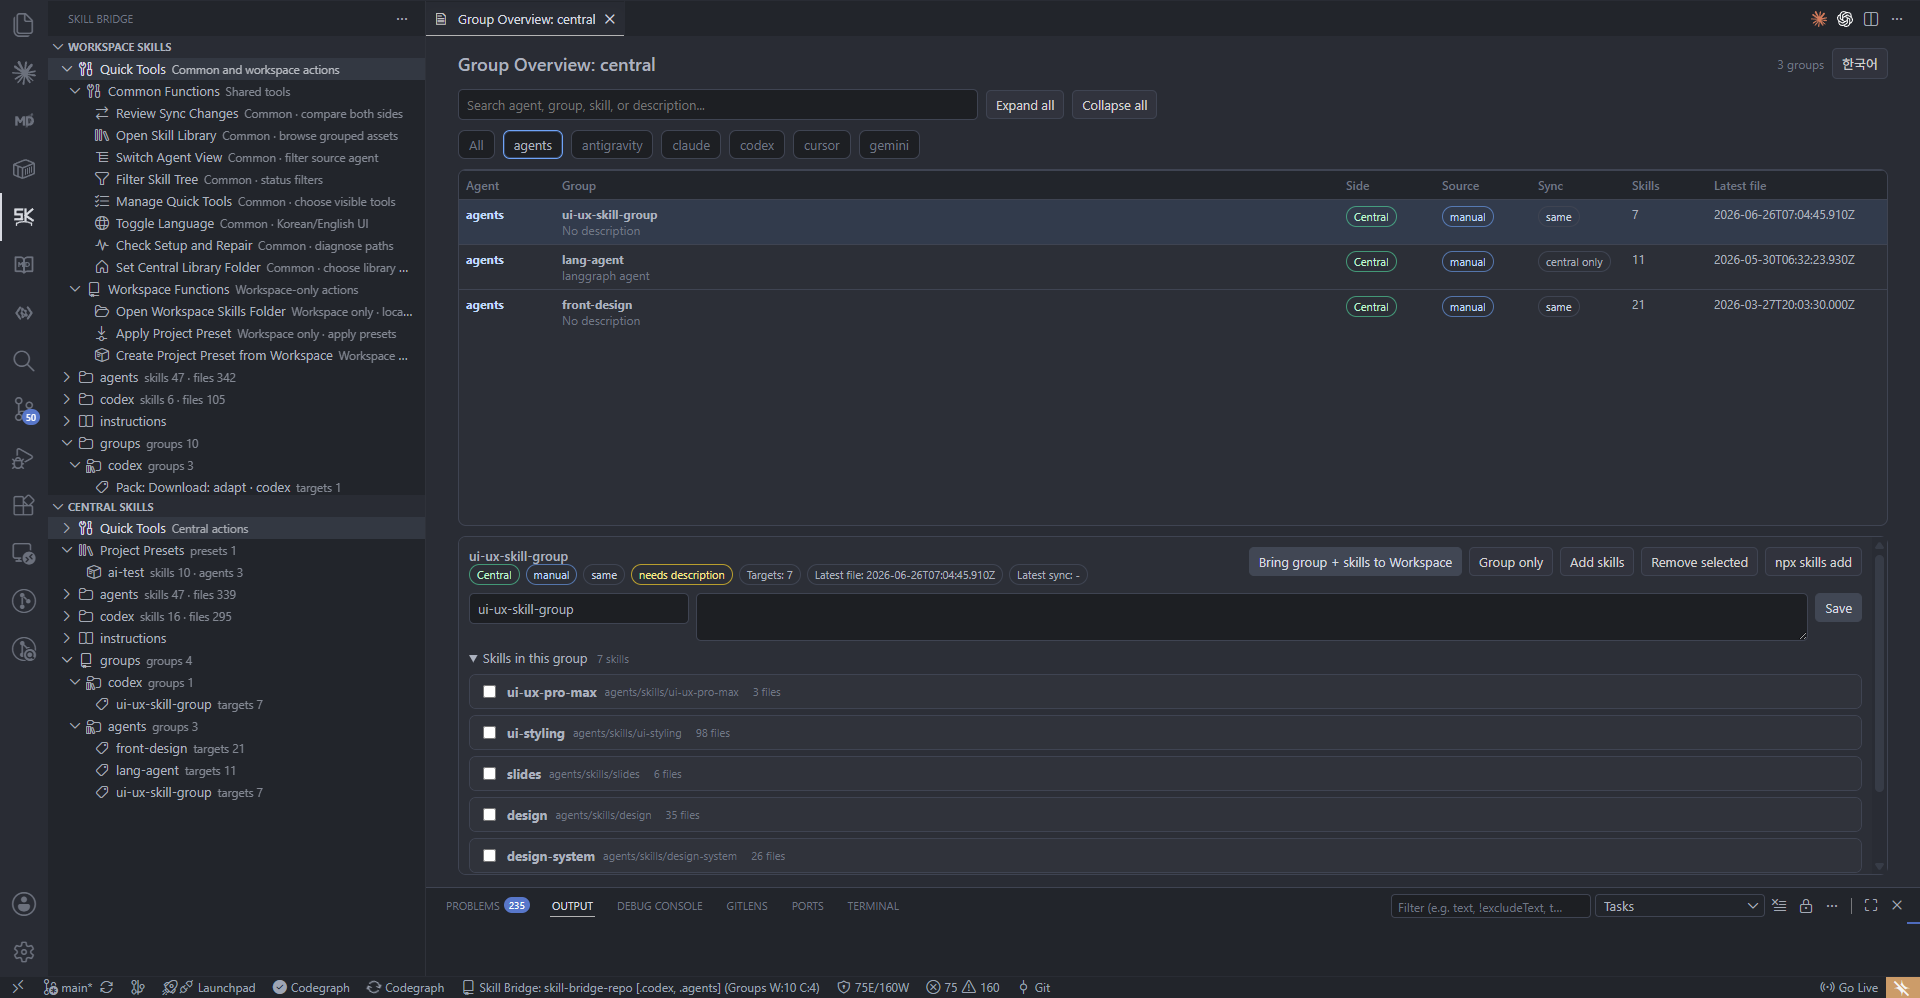
Task: Run Set Central Library Folder tool
Action: click(x=236, y=267)
